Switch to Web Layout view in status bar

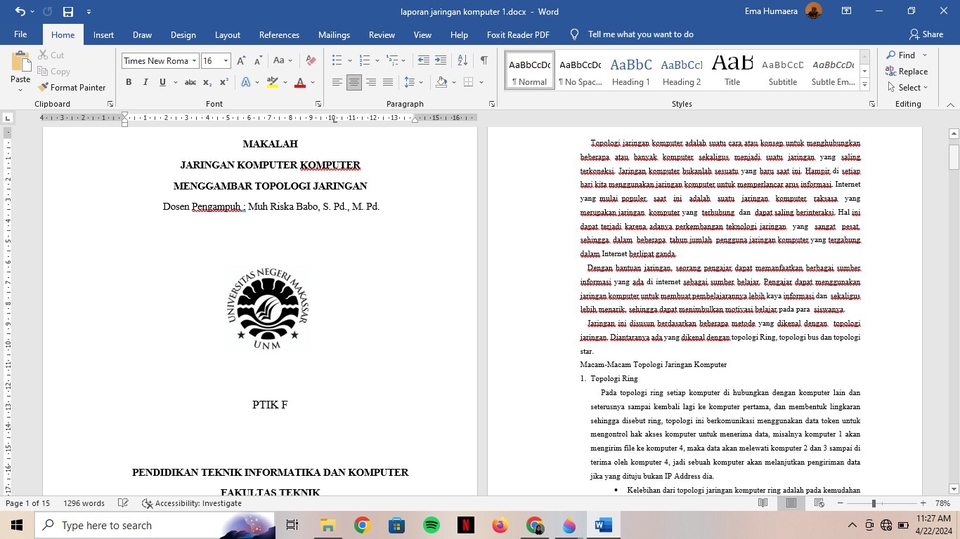819,503
